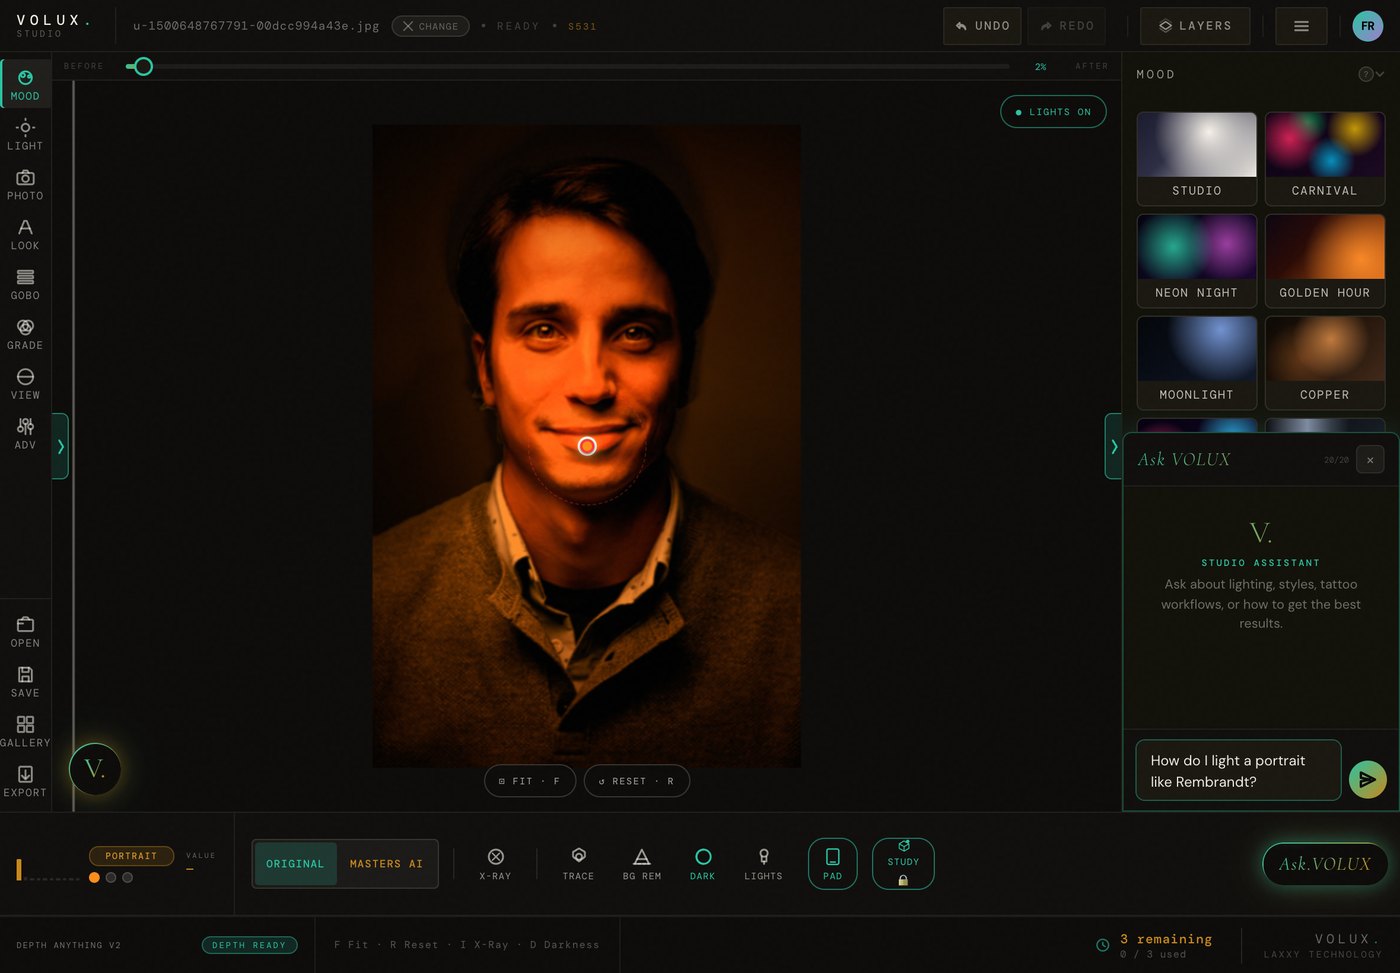Open the Photo tool
This screenshot has width=1400, height=973.
tap(25, 184)
